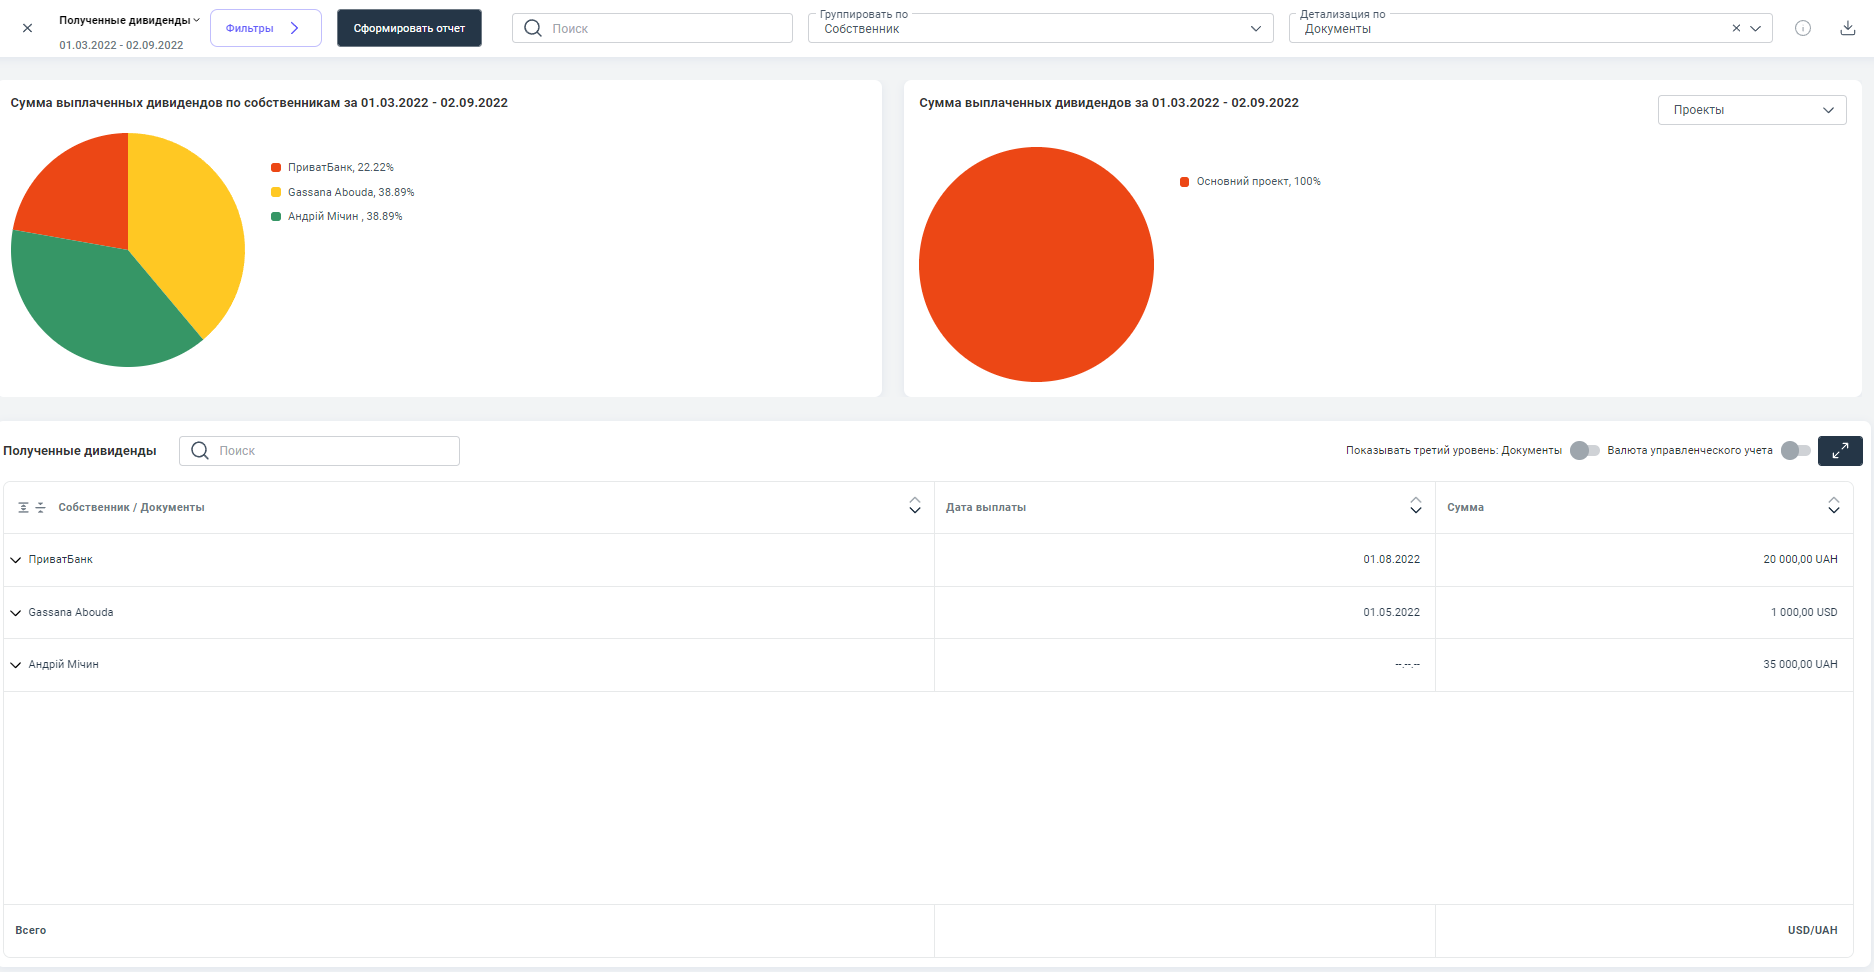Clear the Детализация по selection
Image resolution: width=1874 pixels, height=972 pixels.
(x=1736, y=29)
